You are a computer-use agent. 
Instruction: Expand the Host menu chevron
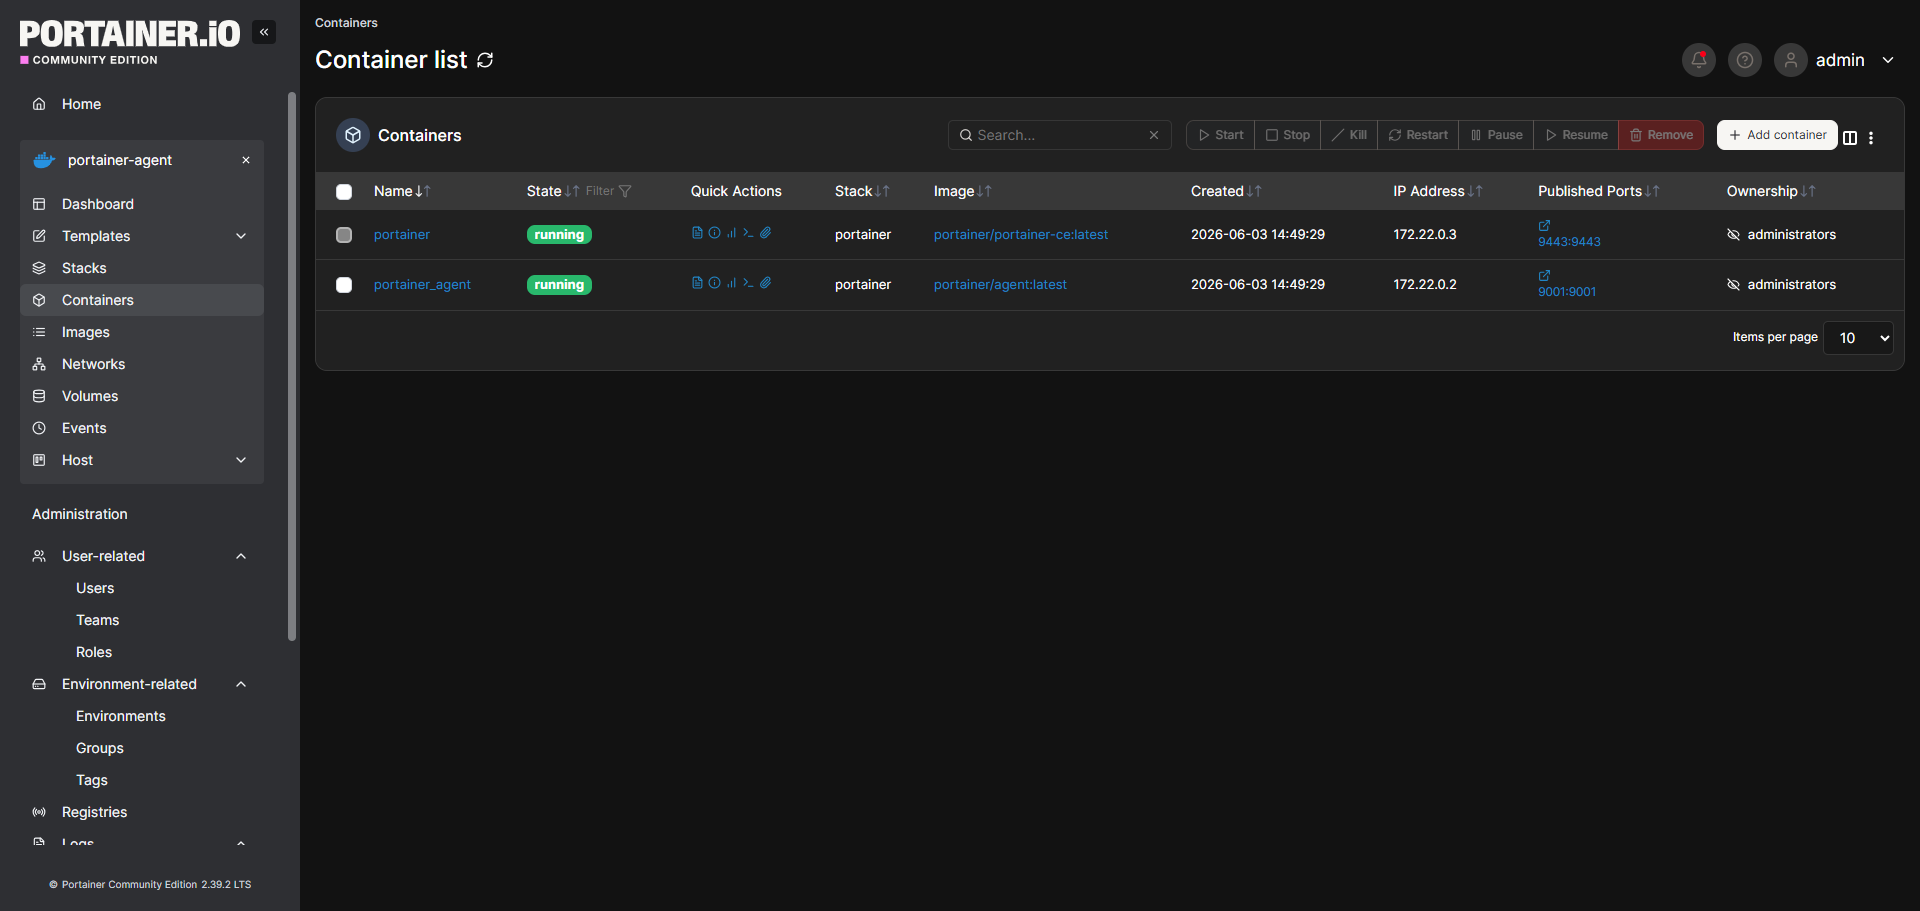(241, 460)
